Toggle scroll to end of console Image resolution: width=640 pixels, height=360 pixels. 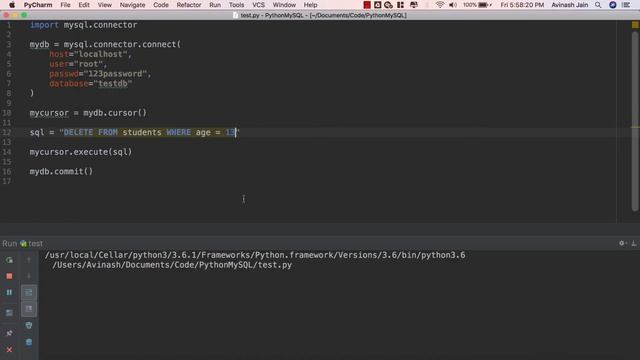(x=29, y=309)
